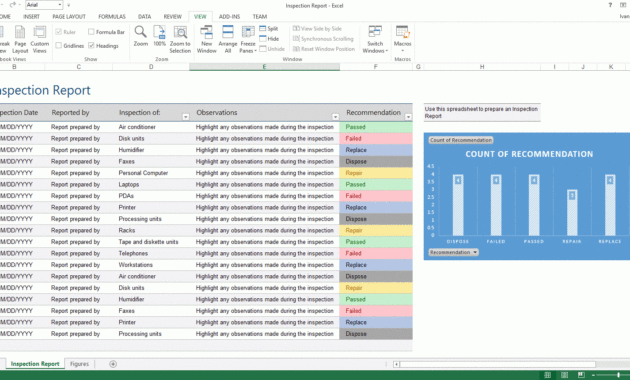Screen dimensions: 630x380
Task: Set zoom to 100%
Action: pos(160,36)
